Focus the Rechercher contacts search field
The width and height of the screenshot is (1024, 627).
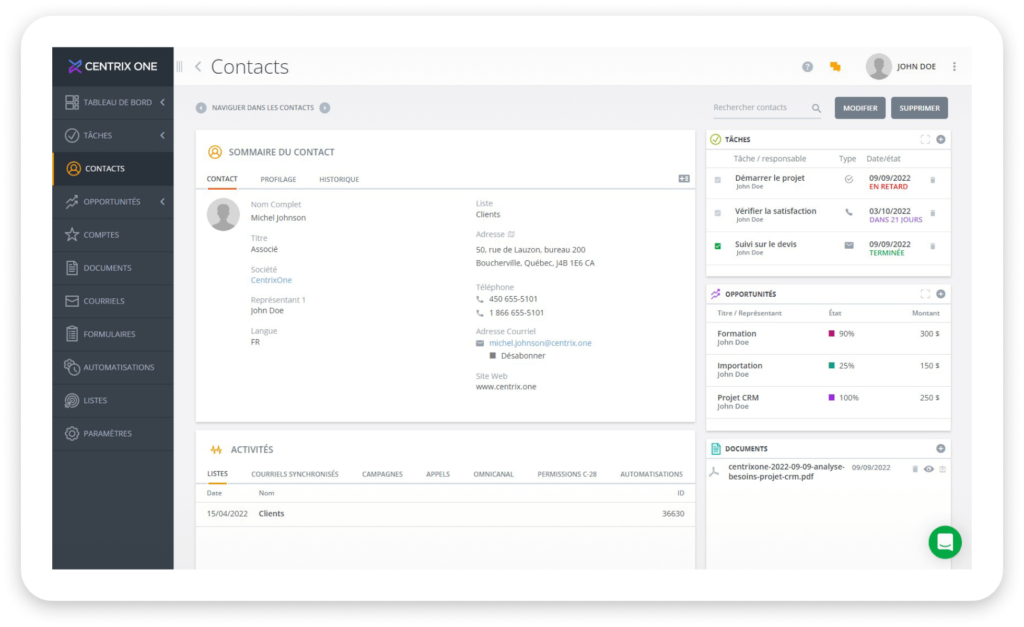(x=759, y=108)
